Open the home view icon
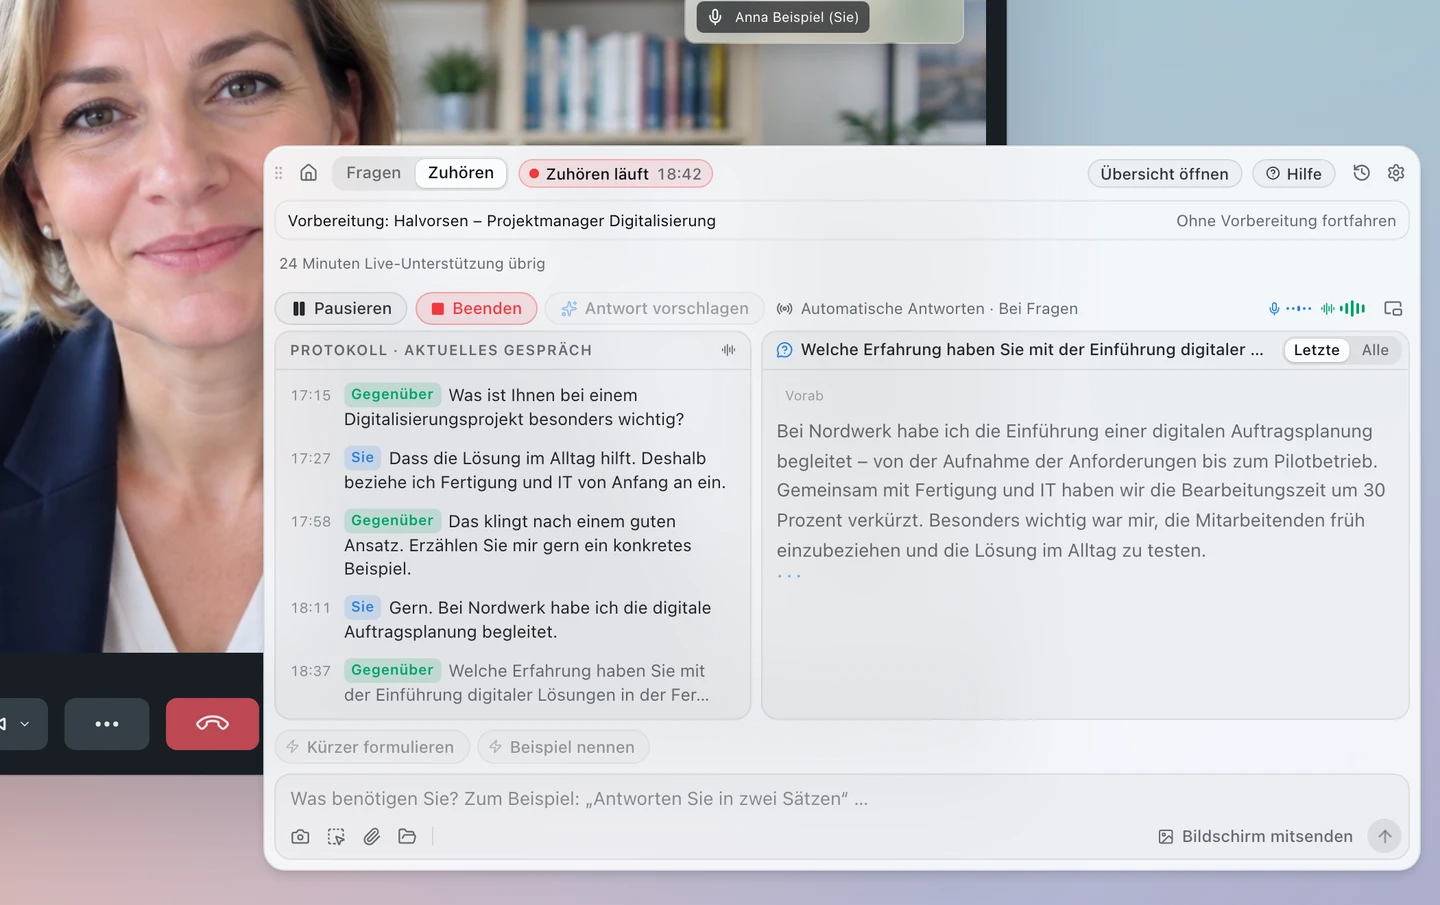Image resolution: width=1440 pixels, height=905 pixels. [309, 173]
